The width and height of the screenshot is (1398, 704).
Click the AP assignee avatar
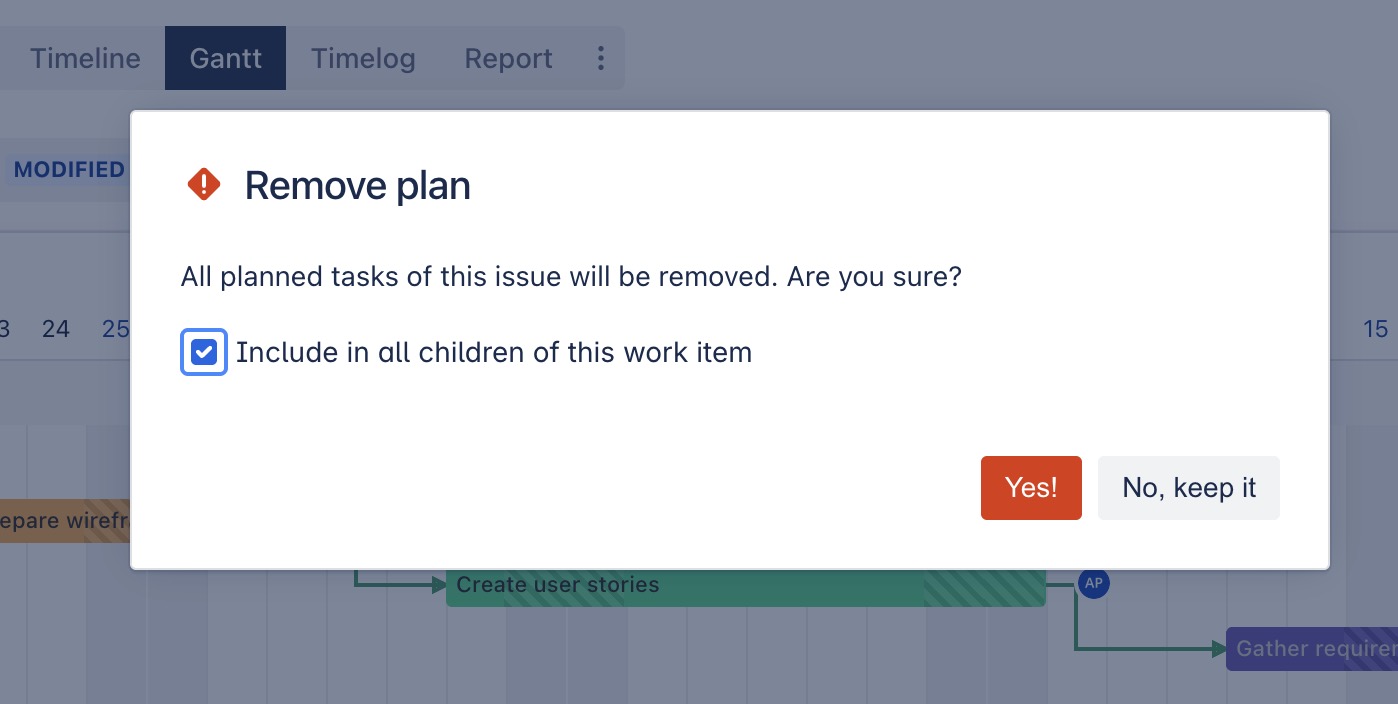pyautogui.click(x=1093, y=583)
